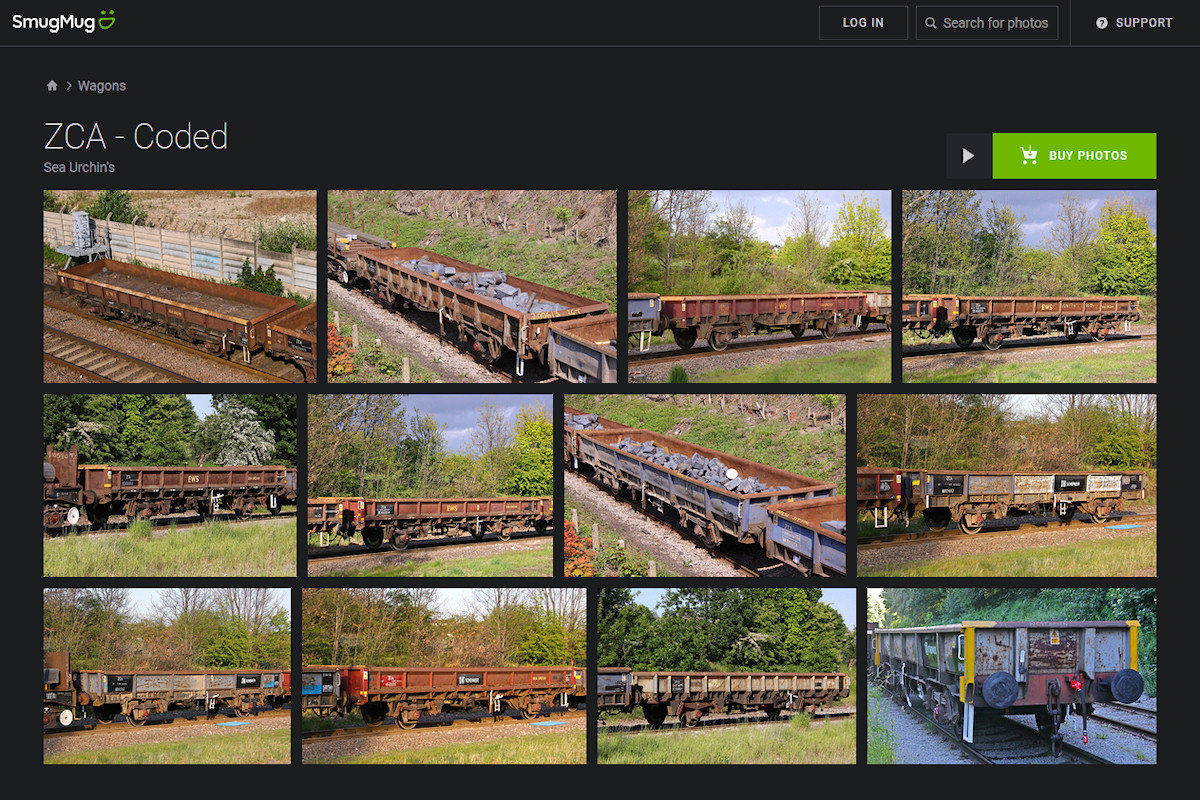Screen dimensions: 1200x800
Task: Open the Support link
Action: (1134, 23)
